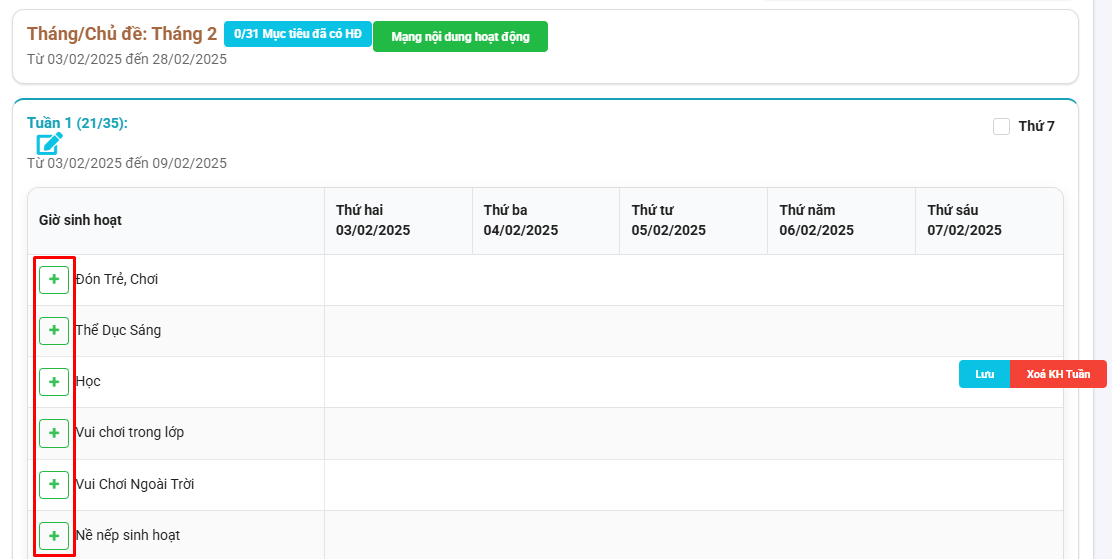The width and height of the screenshot is (1112, 559).
Task: Choose the Thứ năm 06/02/2025 column header
Action: point(816,220)
